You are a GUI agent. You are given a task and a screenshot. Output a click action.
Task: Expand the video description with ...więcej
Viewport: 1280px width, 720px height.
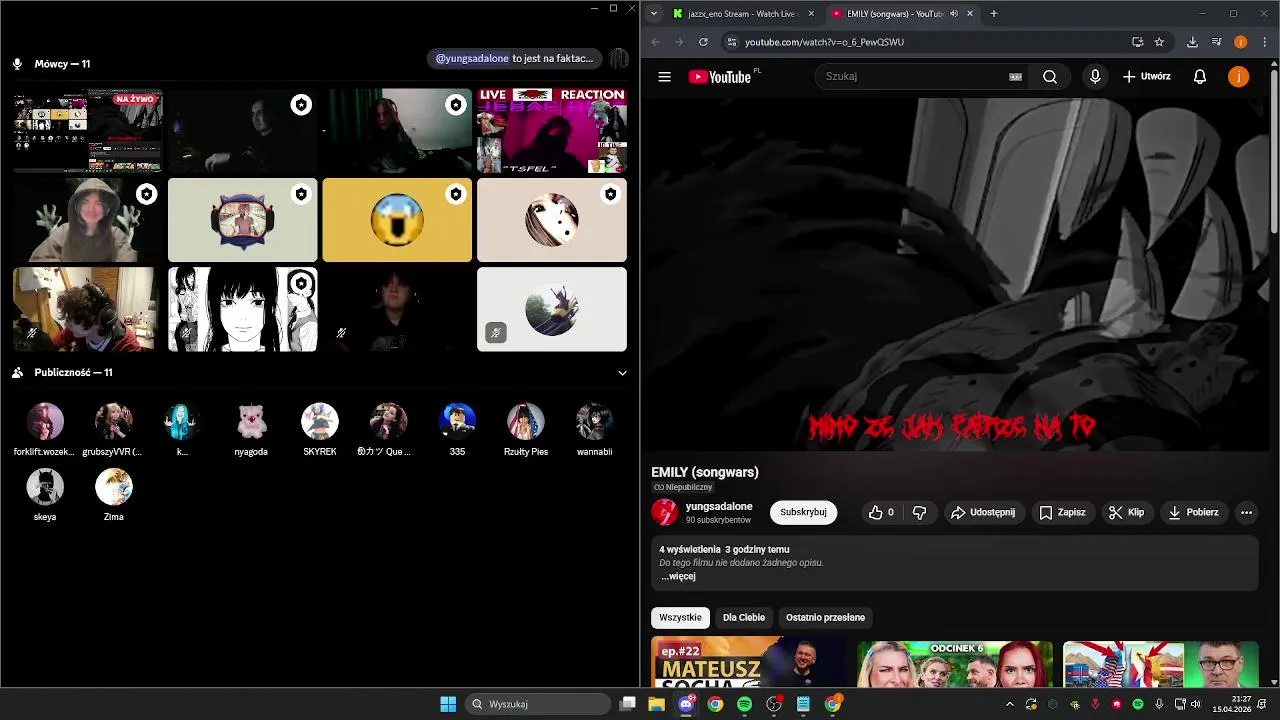tap(678, 576)
